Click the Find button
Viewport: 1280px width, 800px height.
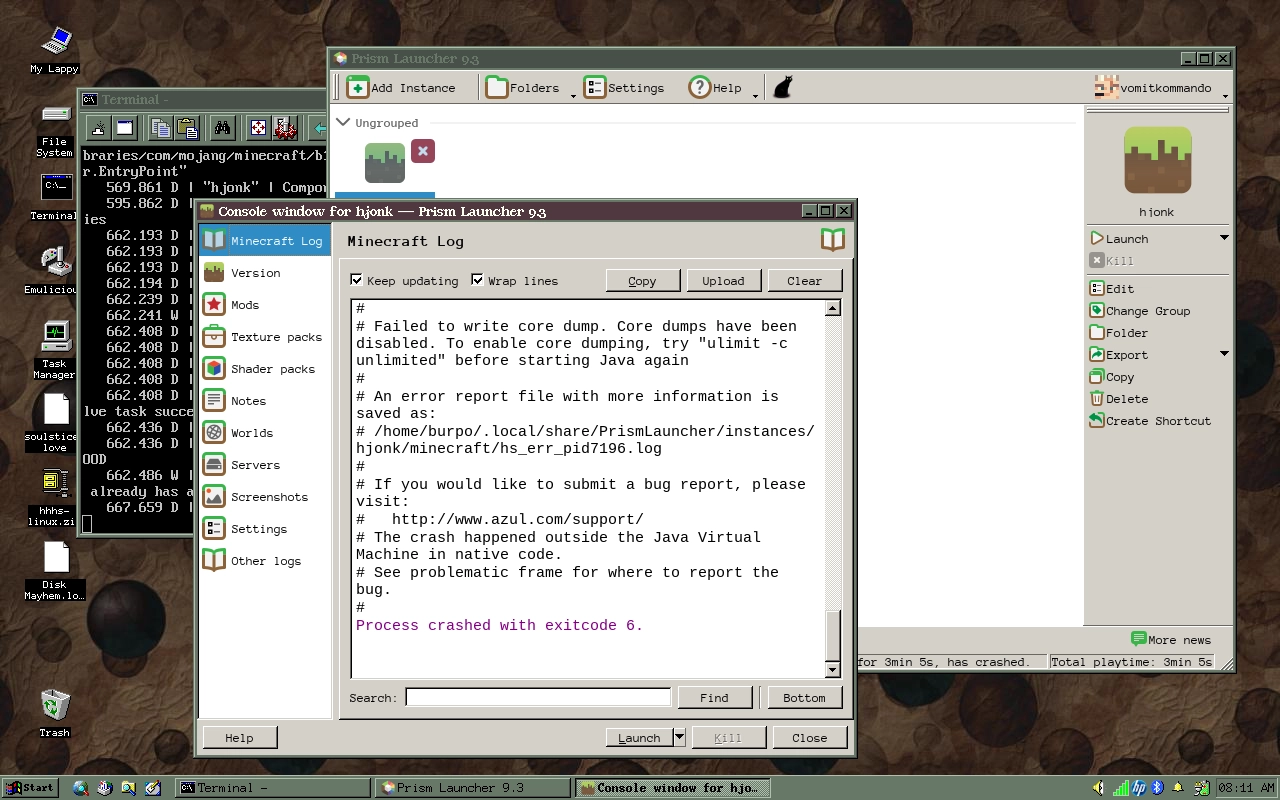(714, 697)
